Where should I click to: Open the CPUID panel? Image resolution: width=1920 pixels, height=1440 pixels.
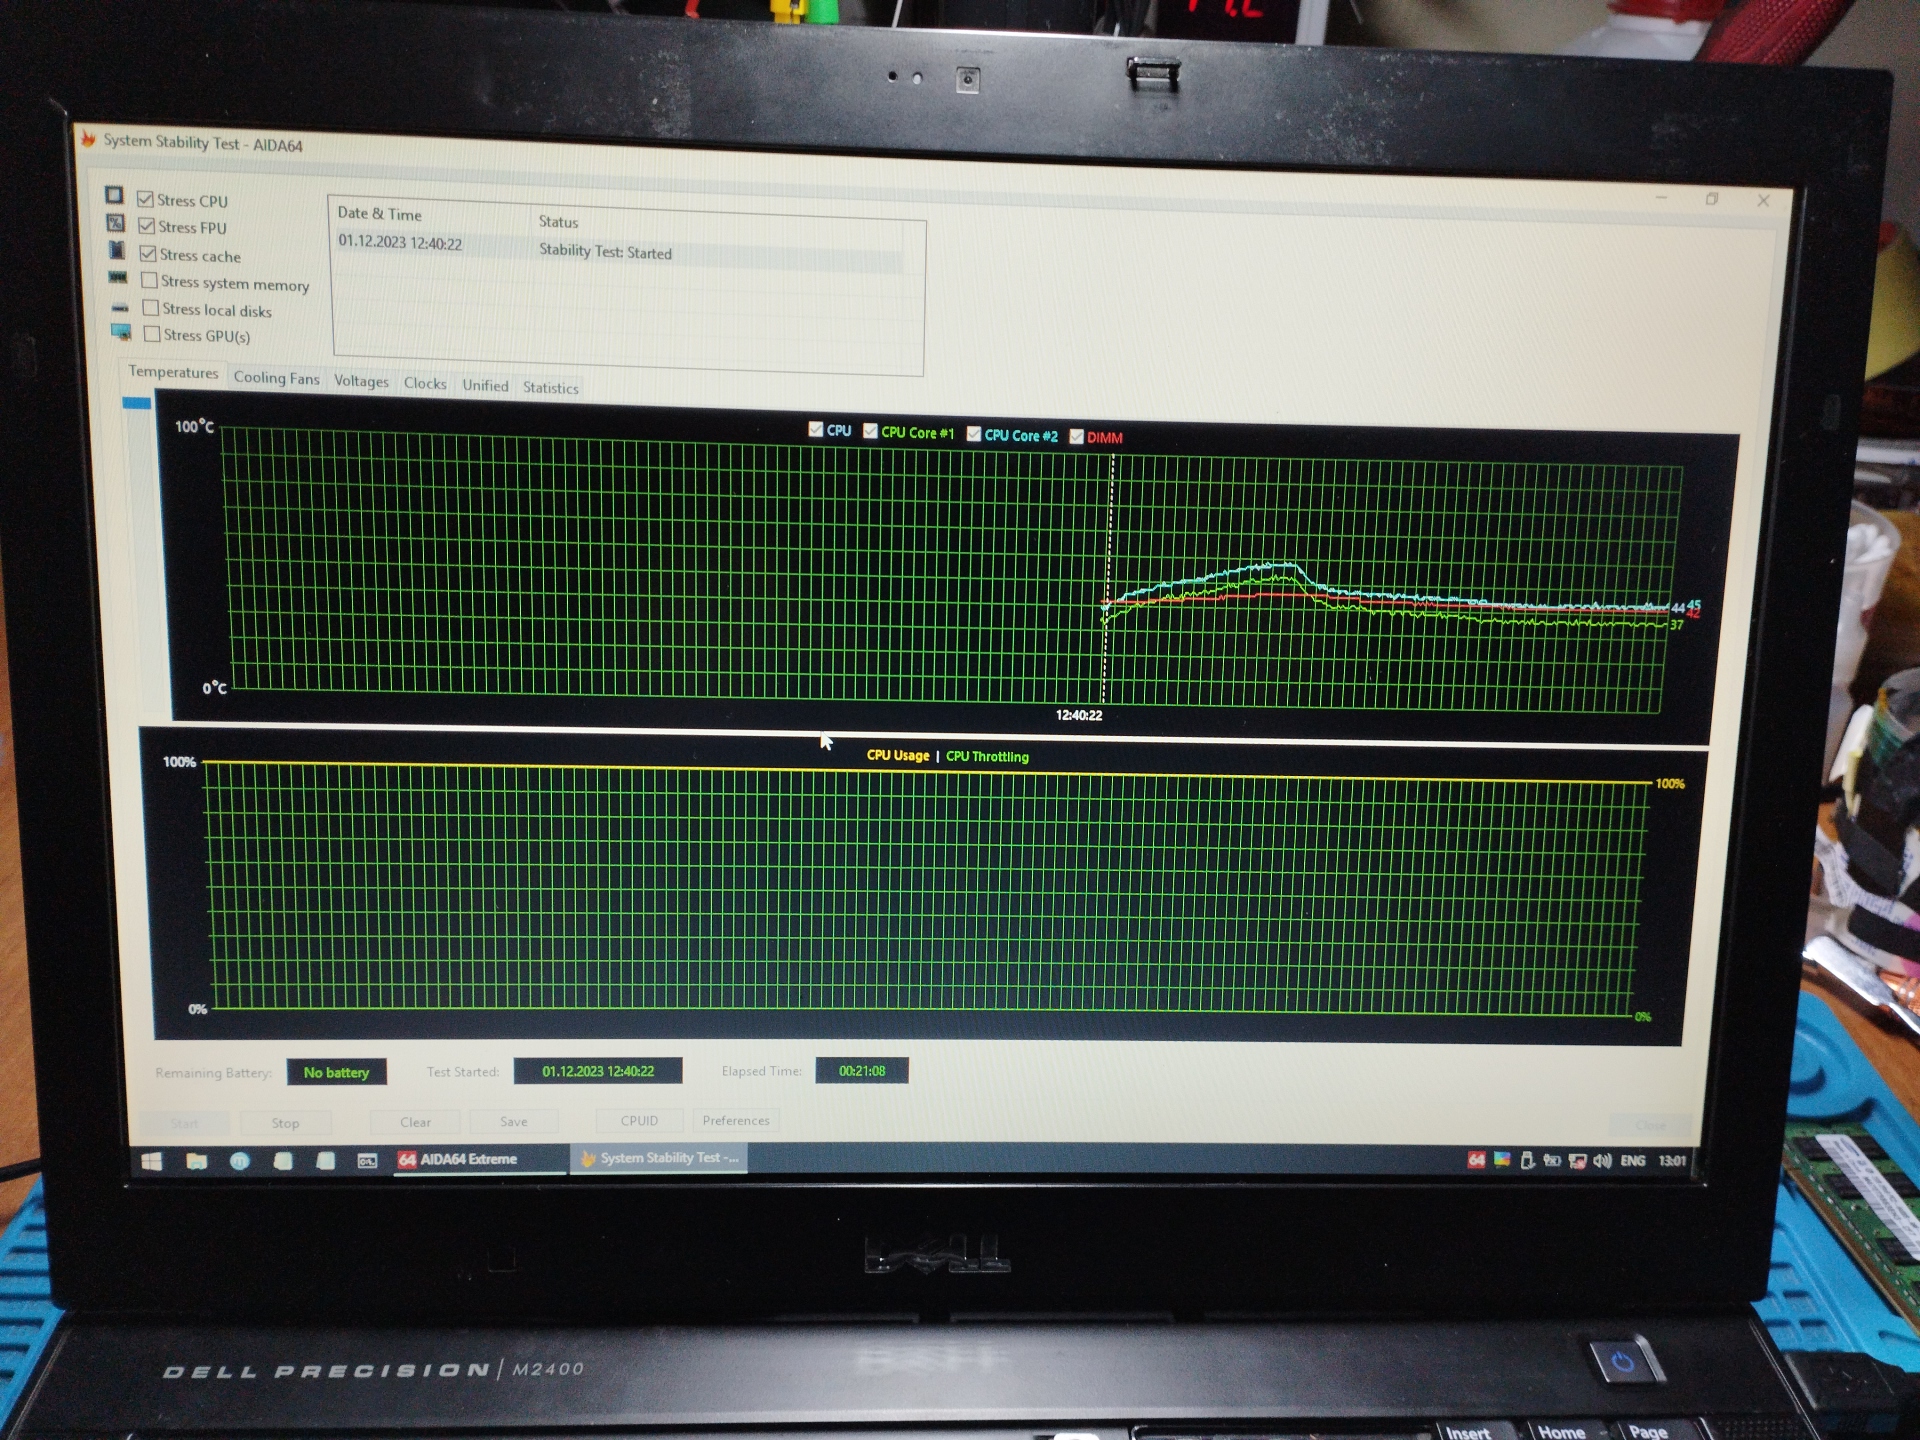point(639,1120)
